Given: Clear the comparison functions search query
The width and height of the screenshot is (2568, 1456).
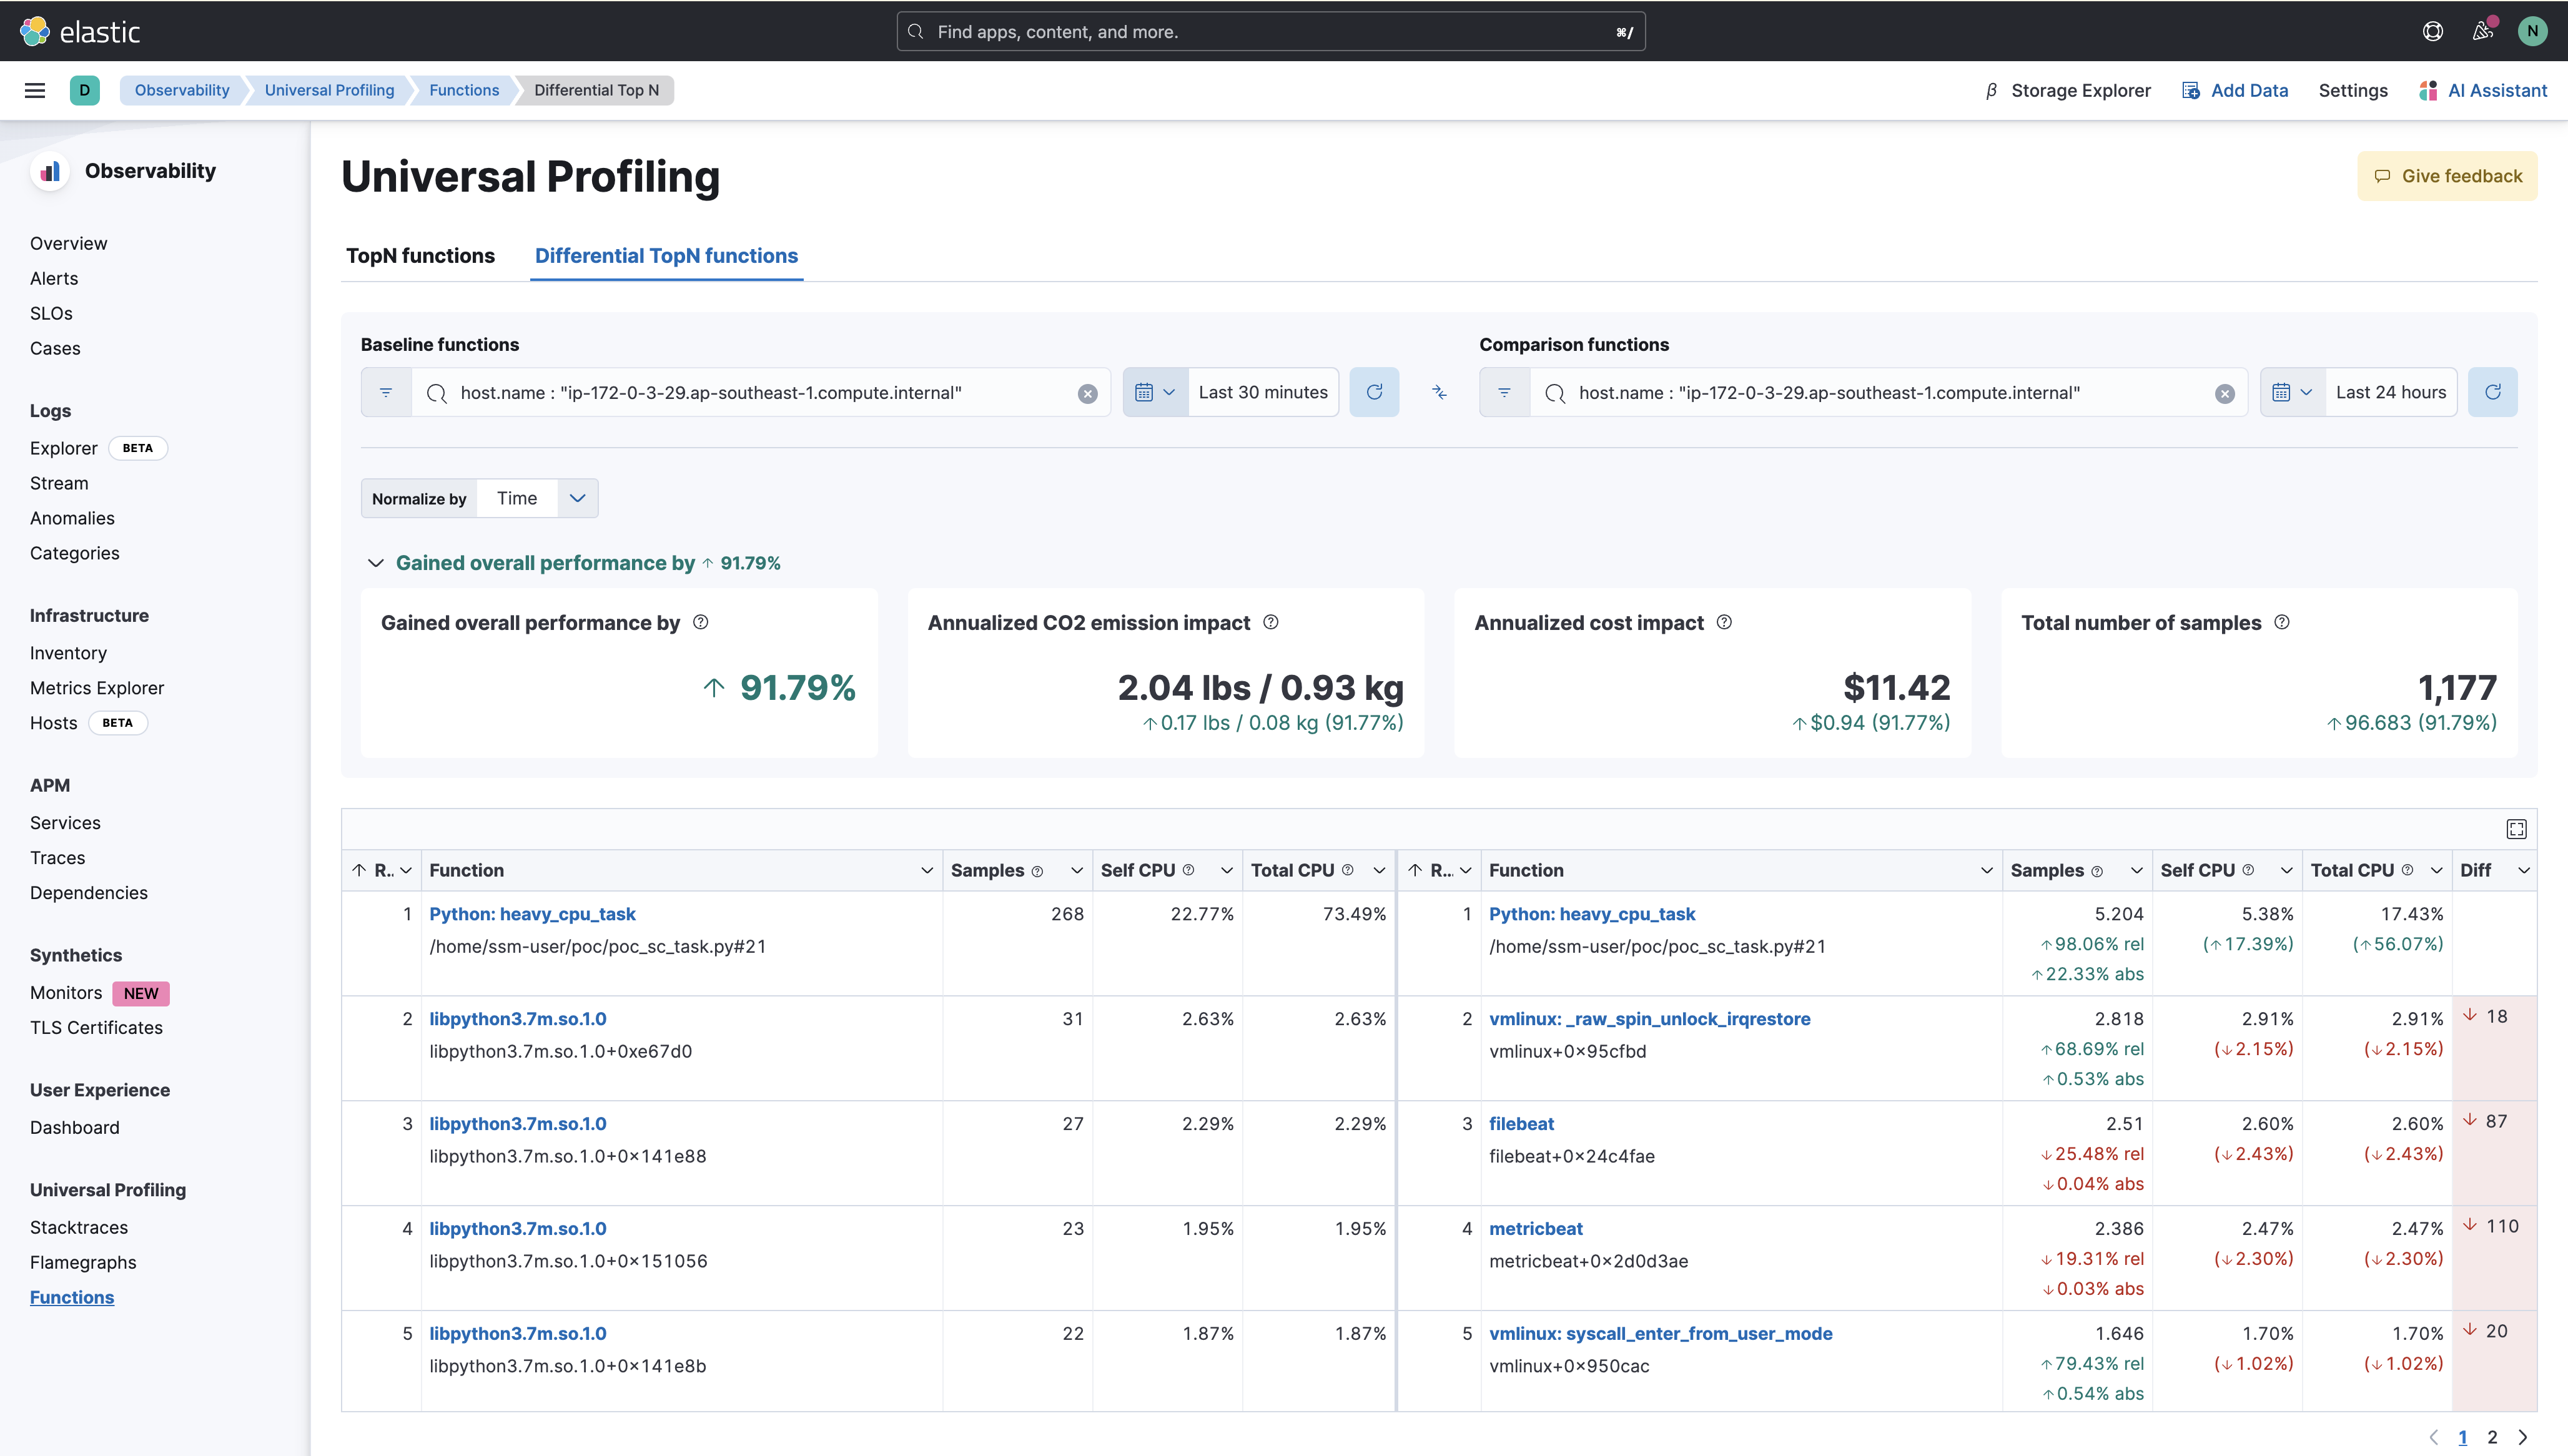Looking at the screenshot, I should click(x=2224, y=393).
